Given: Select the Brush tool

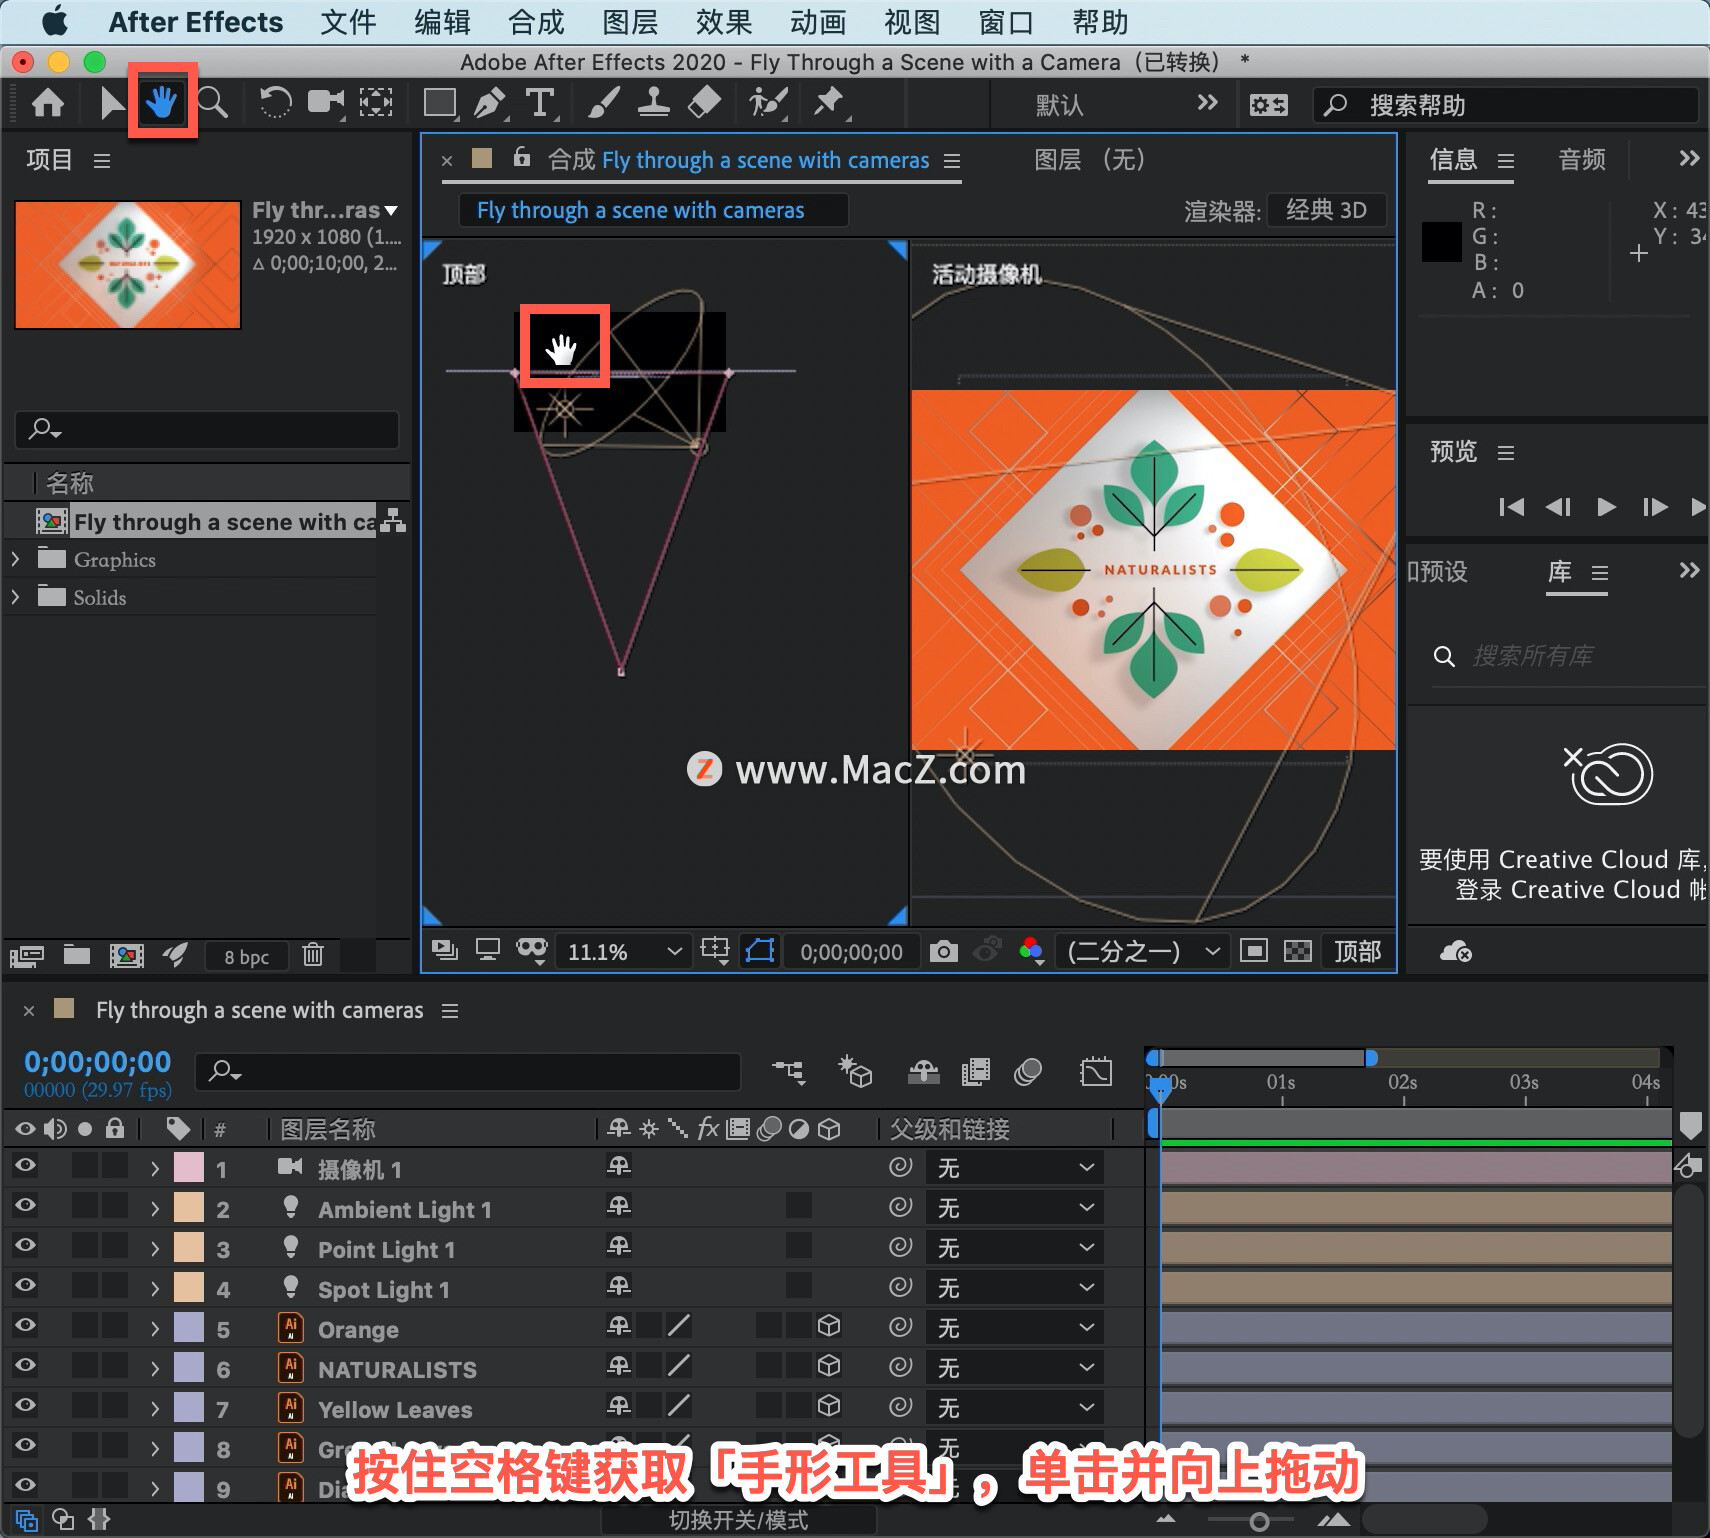Looking at the screenshot, I should (x=603, y=102).
